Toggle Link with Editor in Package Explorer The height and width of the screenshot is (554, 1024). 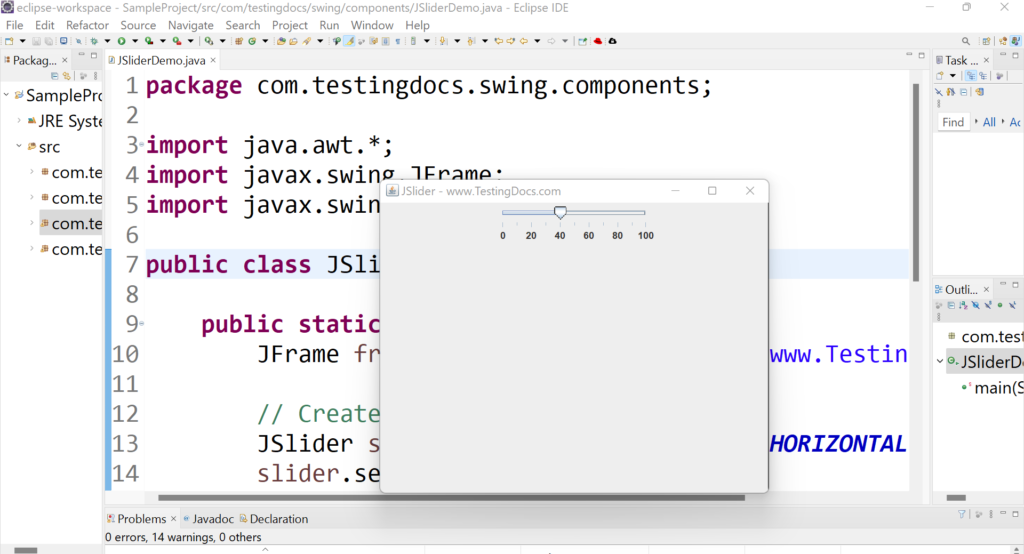click(x=66, y=76)
